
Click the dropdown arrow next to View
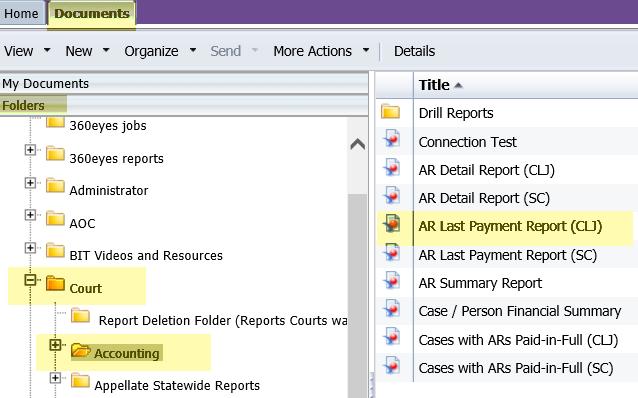tap(47, 50)
